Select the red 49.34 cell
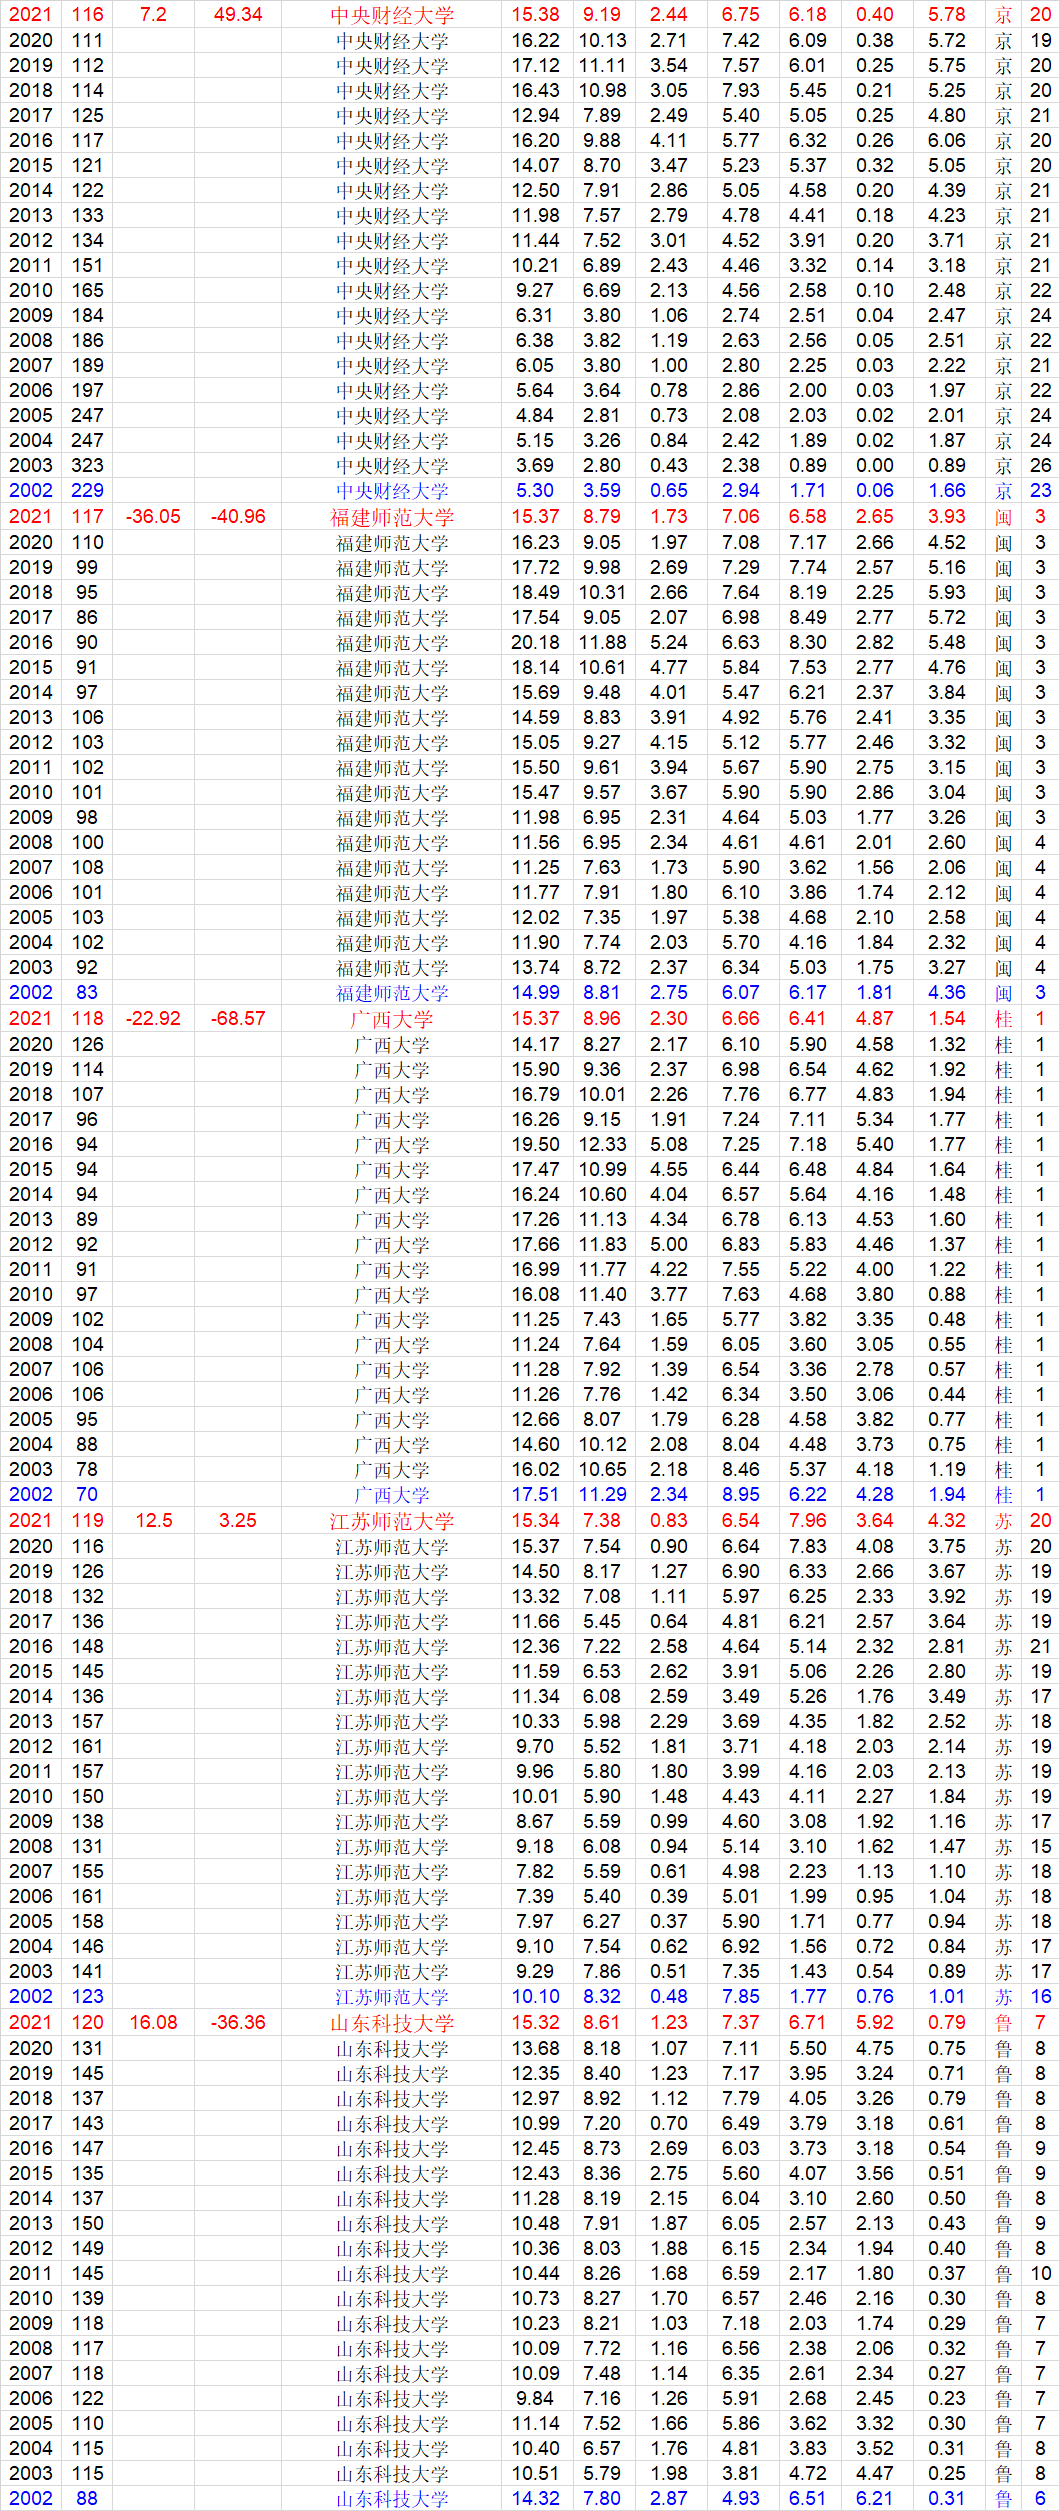Viewport: 1060px width, 2511px height. pos(238,15)
